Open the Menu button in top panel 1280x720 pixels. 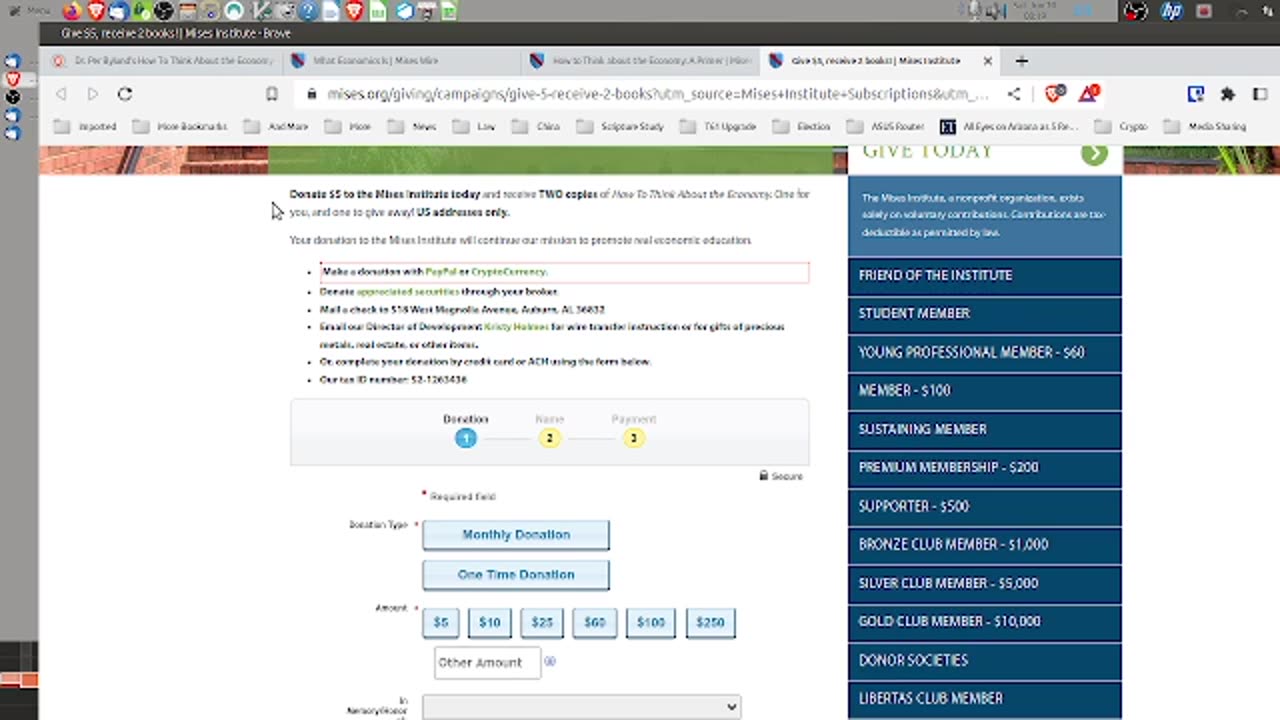pyautogui.click(x=30, y=12)
